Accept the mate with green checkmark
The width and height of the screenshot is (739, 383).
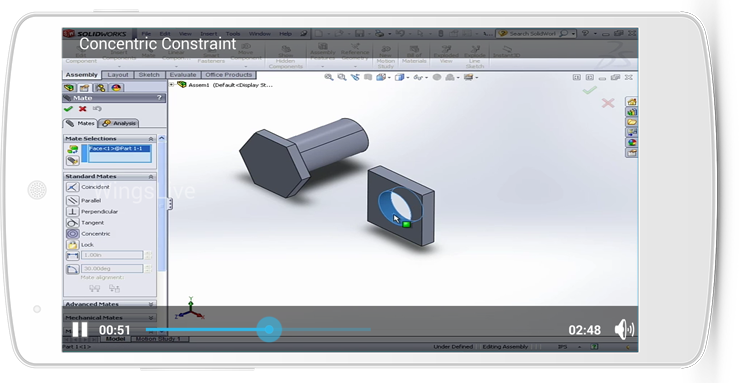[68, 109]
